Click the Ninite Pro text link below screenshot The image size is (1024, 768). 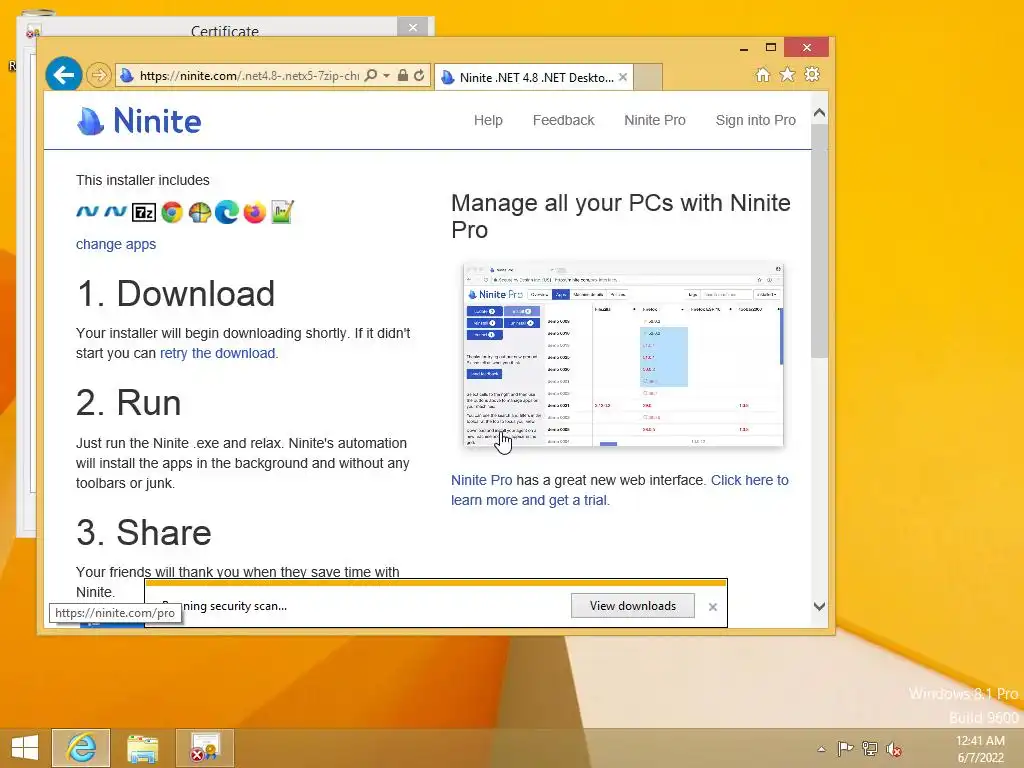481,480
